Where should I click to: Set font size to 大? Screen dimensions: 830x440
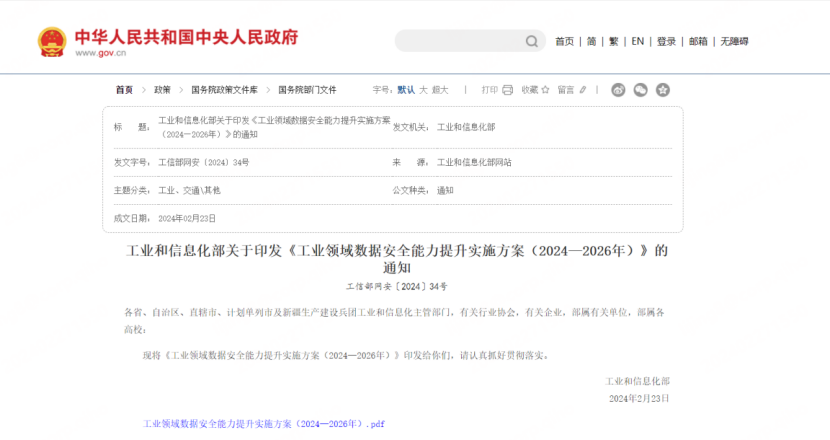tap(423, 90)
